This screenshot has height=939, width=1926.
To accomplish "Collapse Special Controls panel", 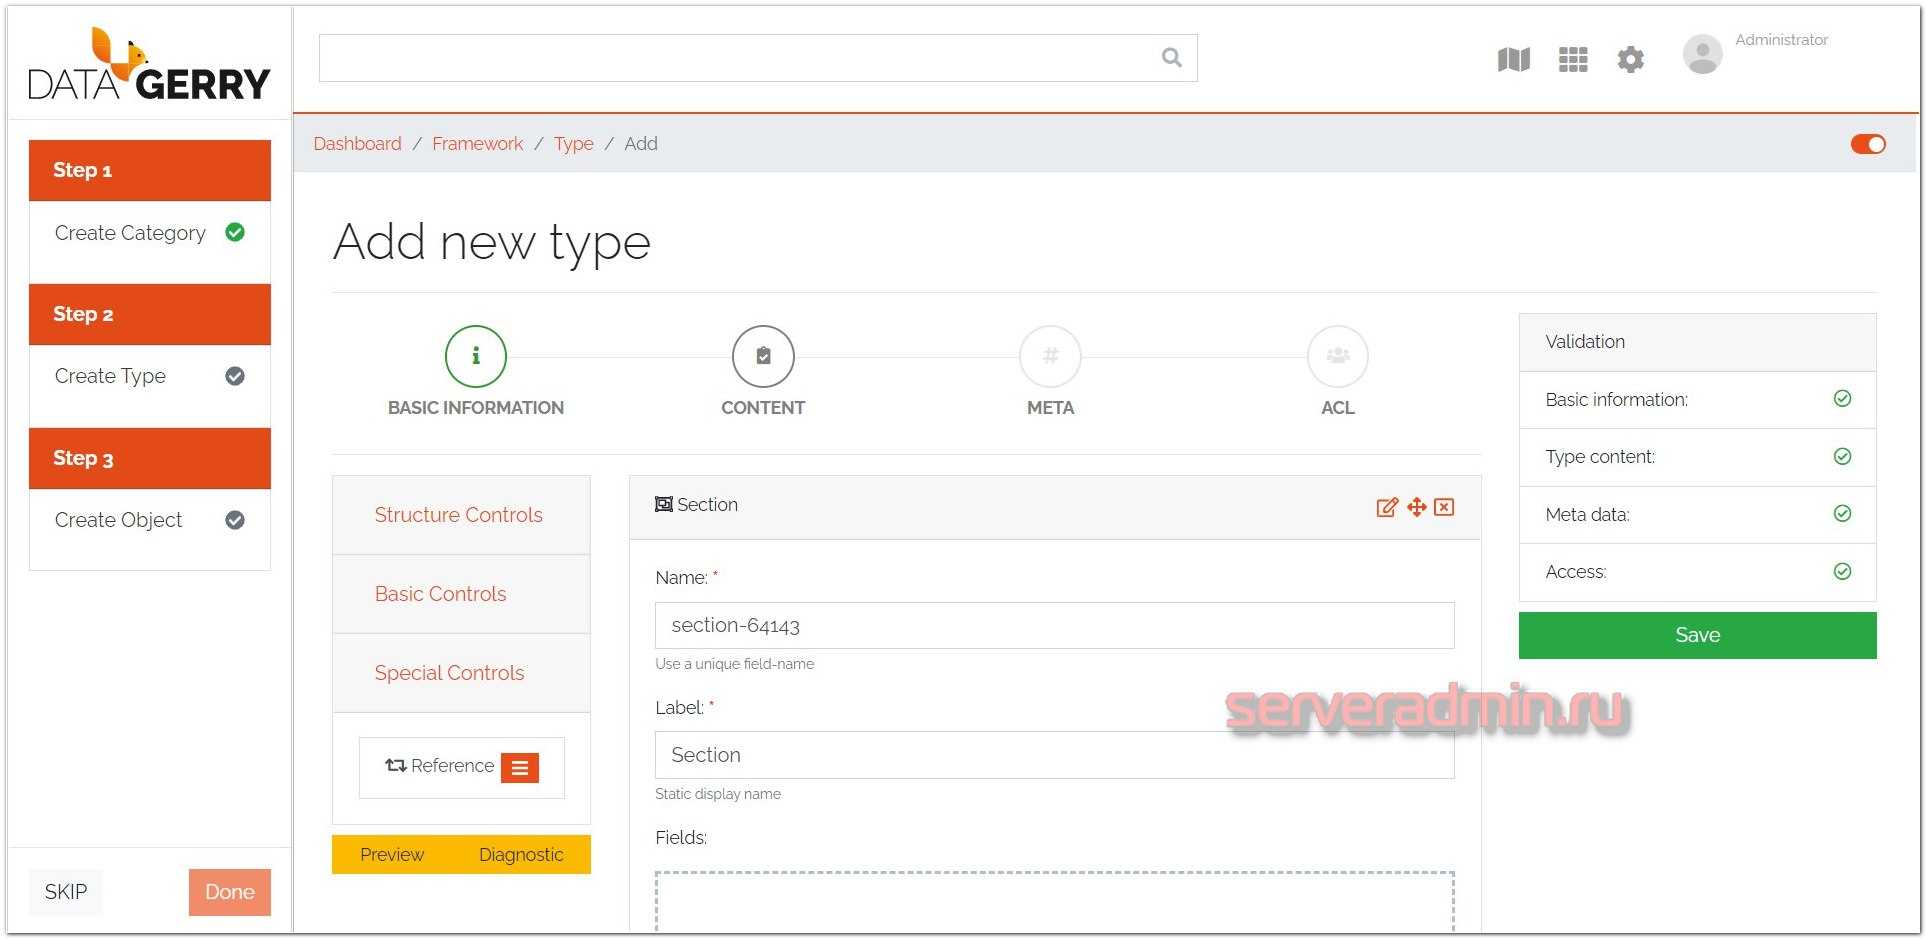I will pyautogui.click(x=461, y=673).
